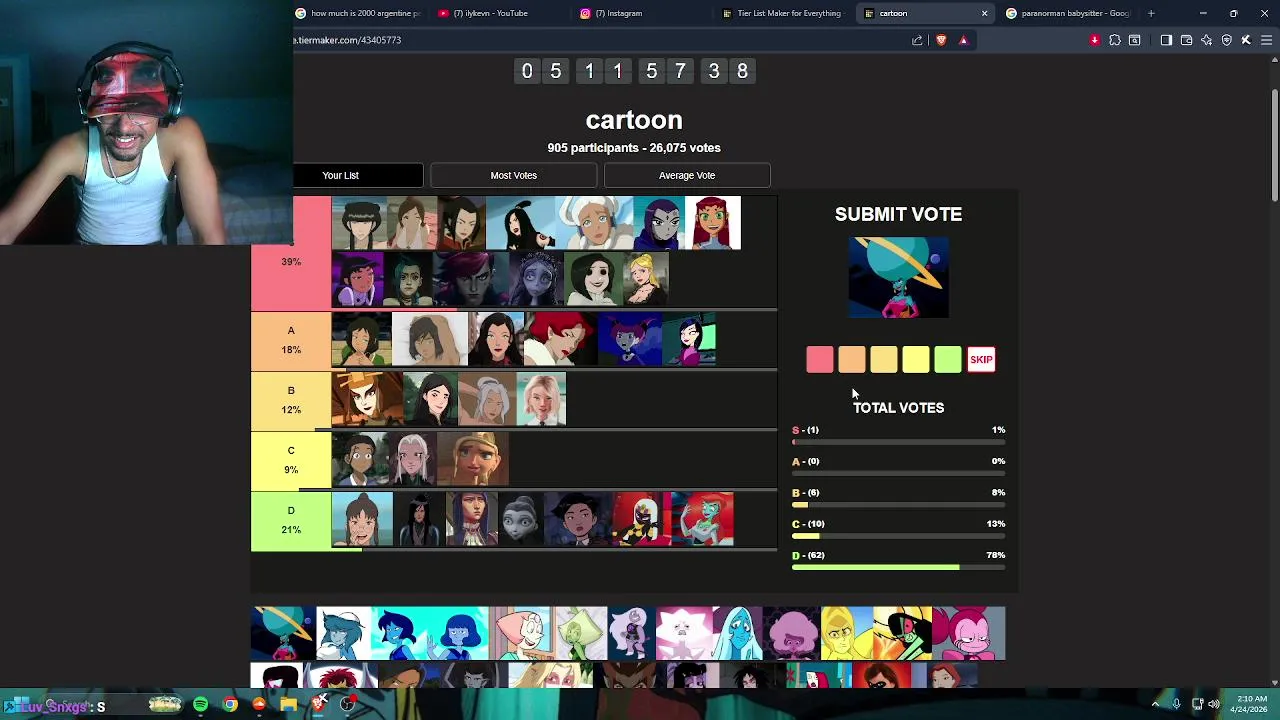Click the Brave Rewards triangle icon
The height and width of the screenshot is (720, 1280).
(x=963, y=40)
